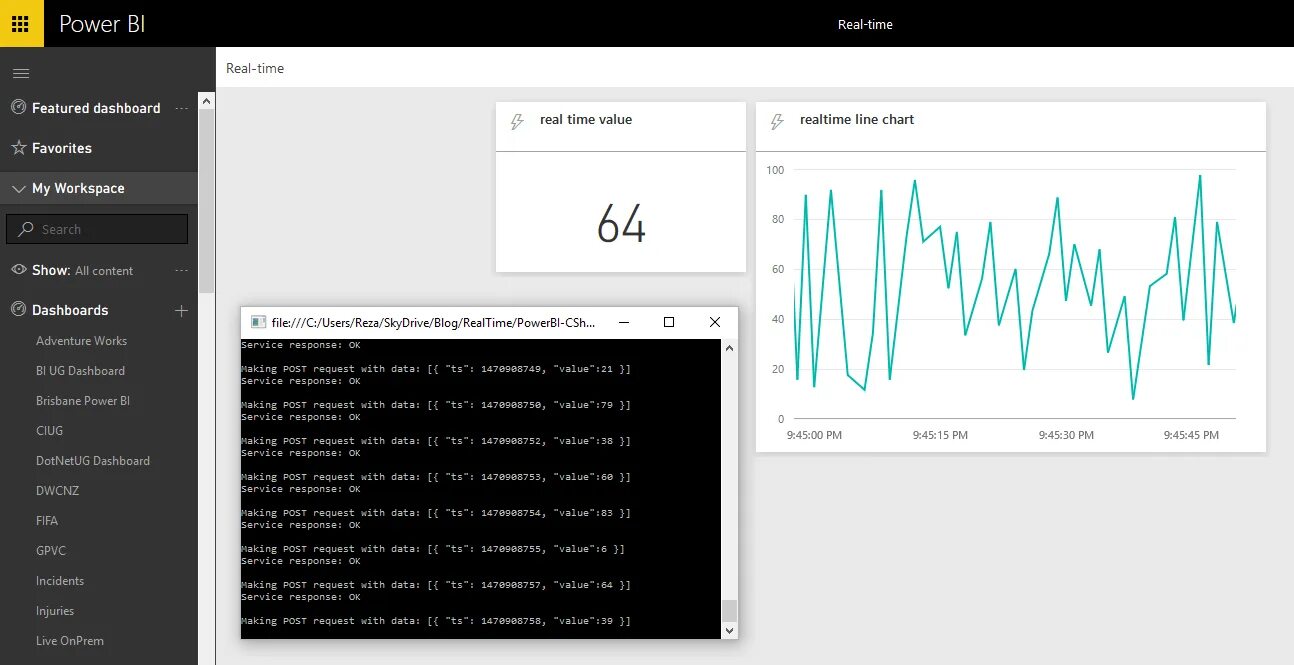Click My Workspace heading
This screenshot has height=665, width=1294.
(78, 188)
